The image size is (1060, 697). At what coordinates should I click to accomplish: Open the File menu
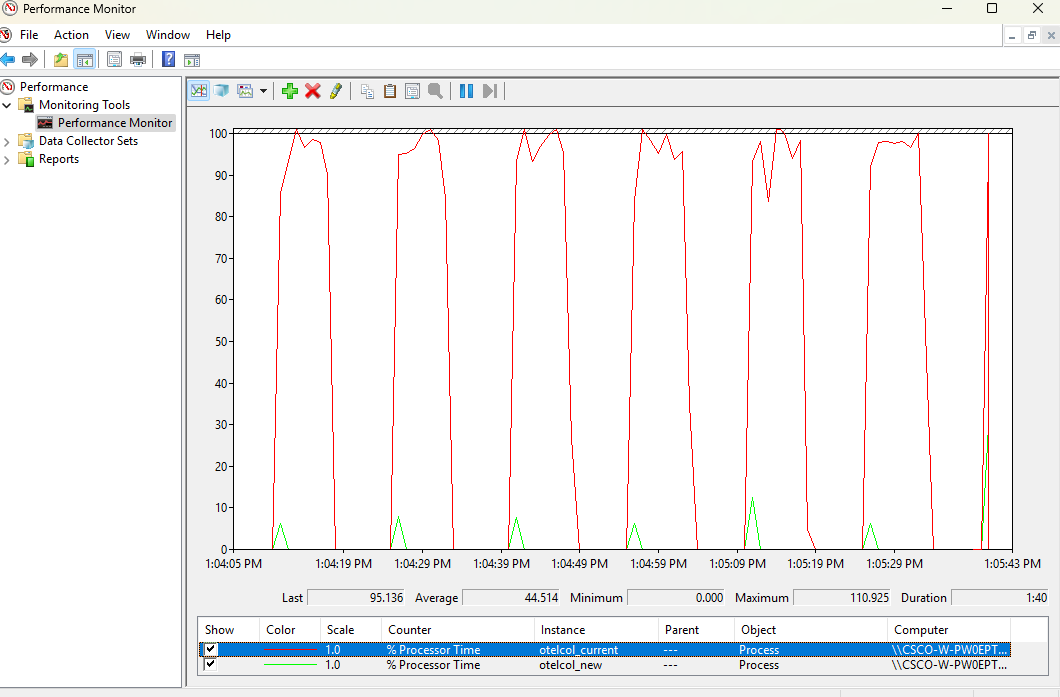[x=29, y=34]
